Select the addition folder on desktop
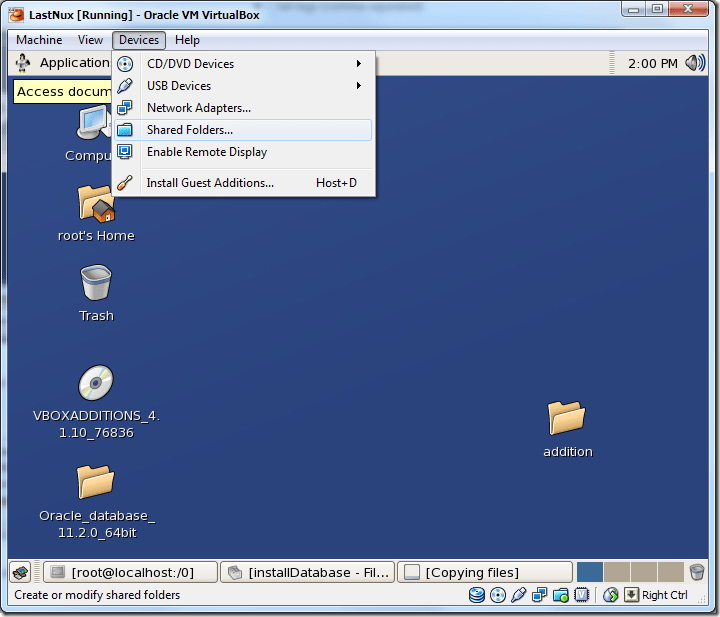The height and width of the screenshot is (617, 720). coord(567,418)
